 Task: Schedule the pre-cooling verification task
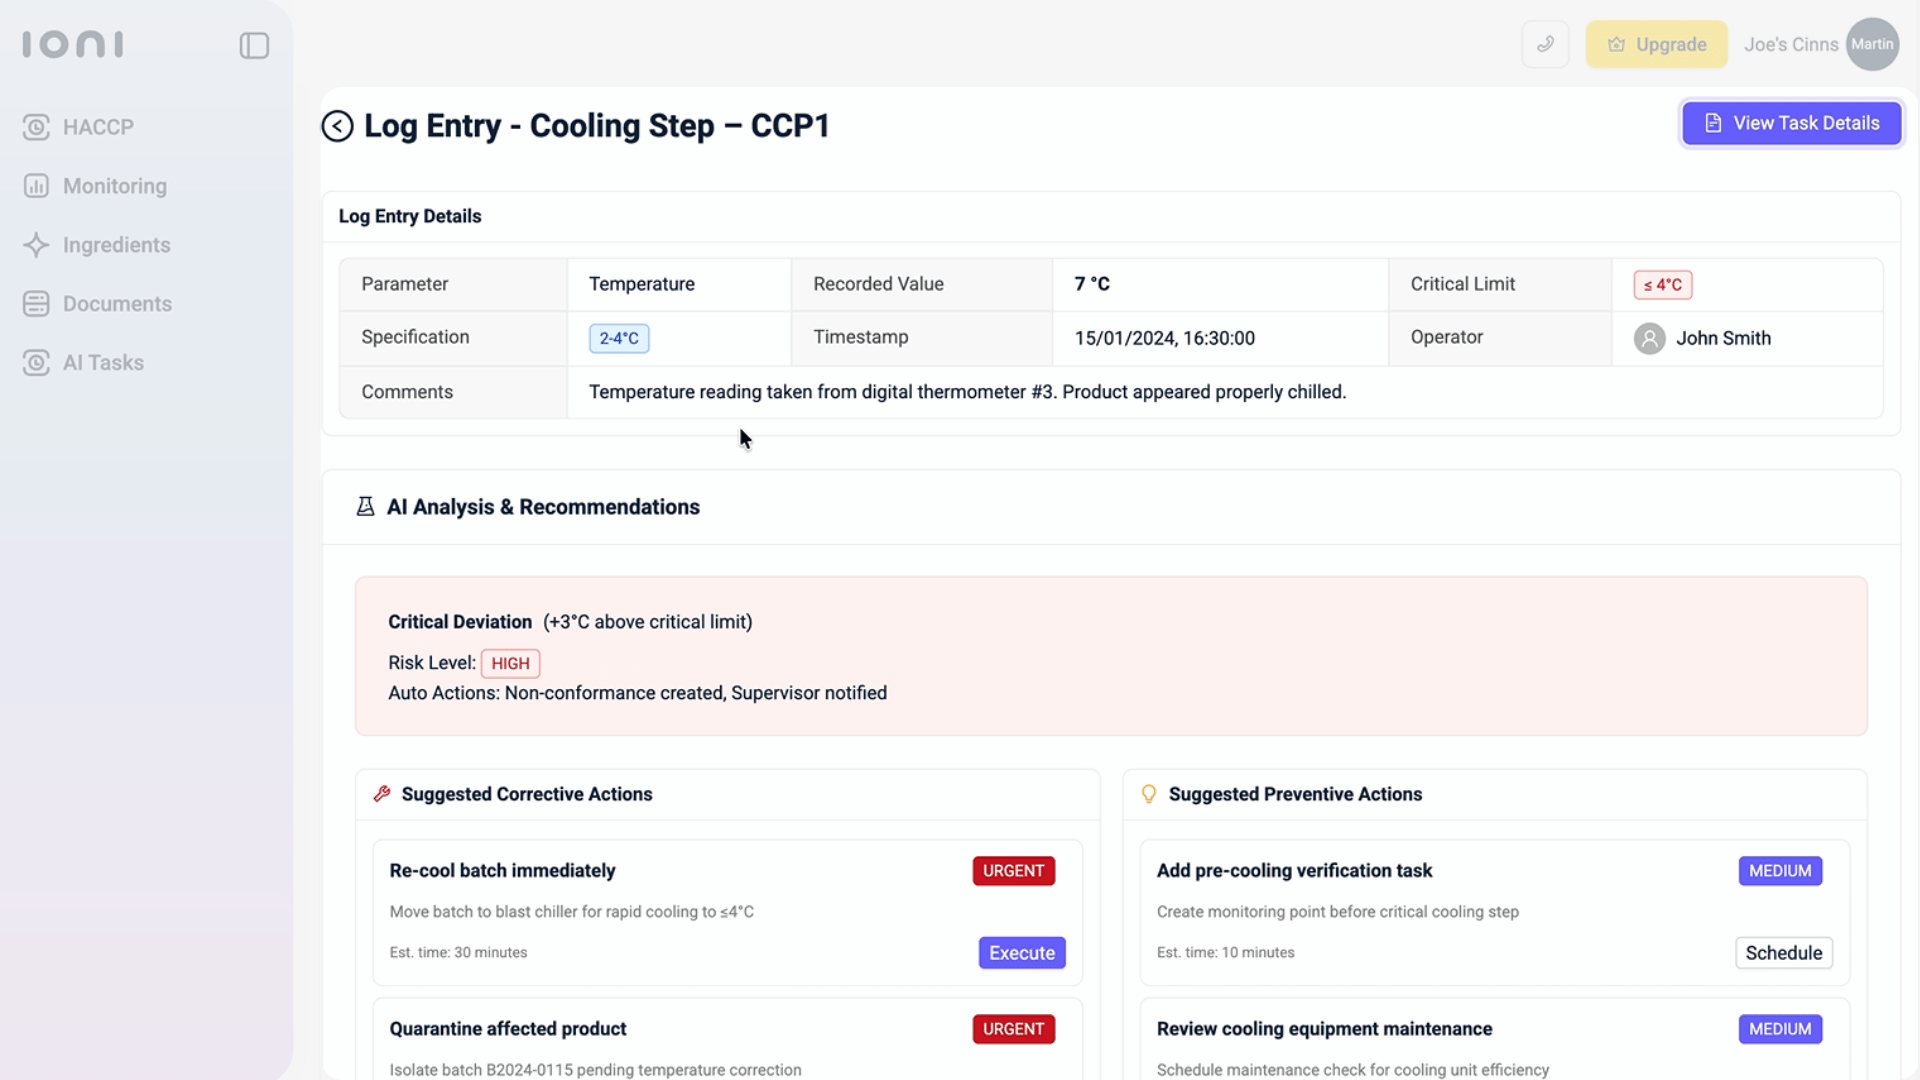click(1783, 953)
